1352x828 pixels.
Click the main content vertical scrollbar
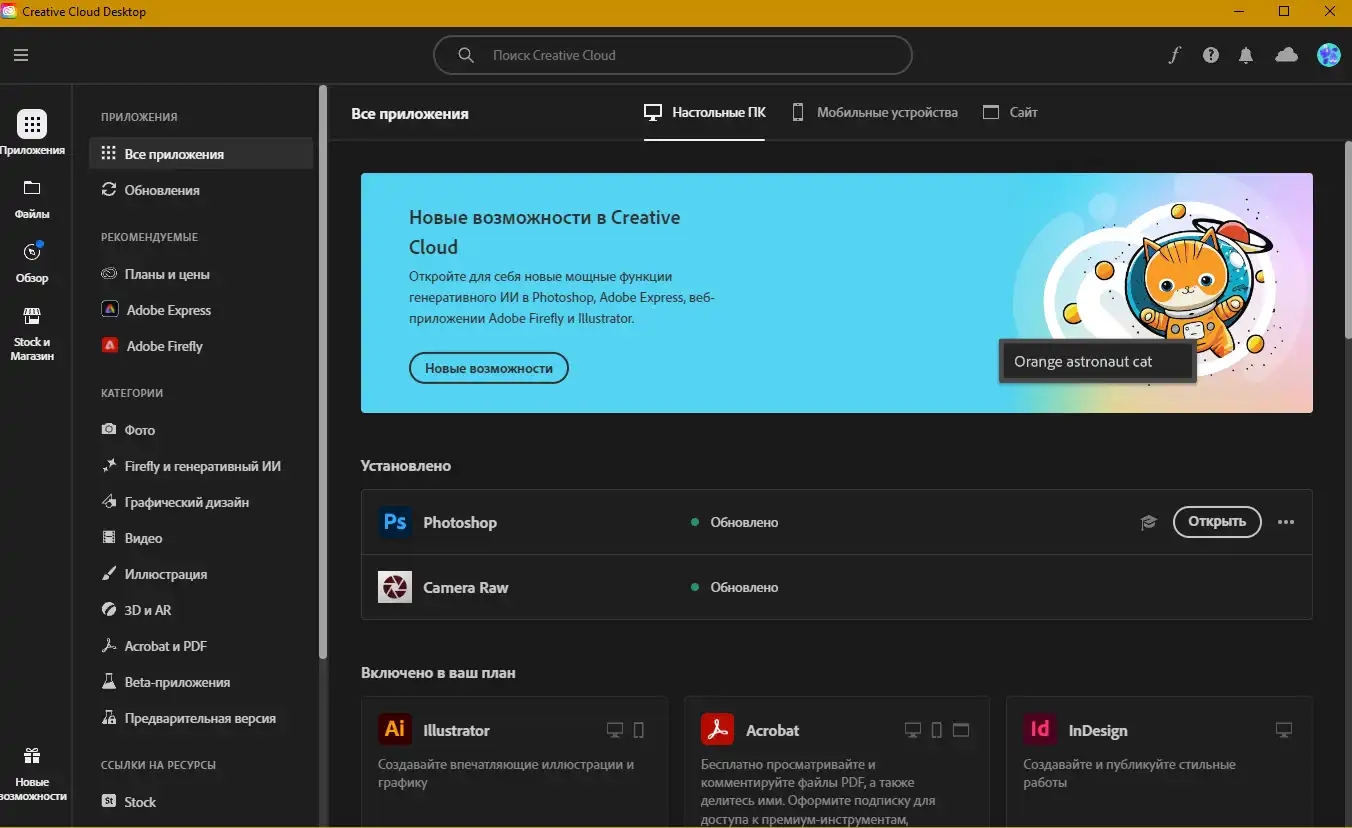pyautogui.click(x=1346, y=241)
